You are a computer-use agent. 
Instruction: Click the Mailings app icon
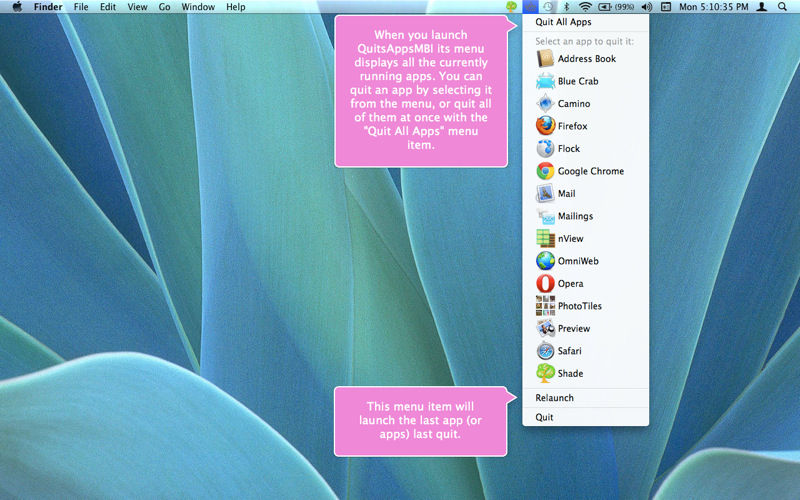[x=545, y=216]
